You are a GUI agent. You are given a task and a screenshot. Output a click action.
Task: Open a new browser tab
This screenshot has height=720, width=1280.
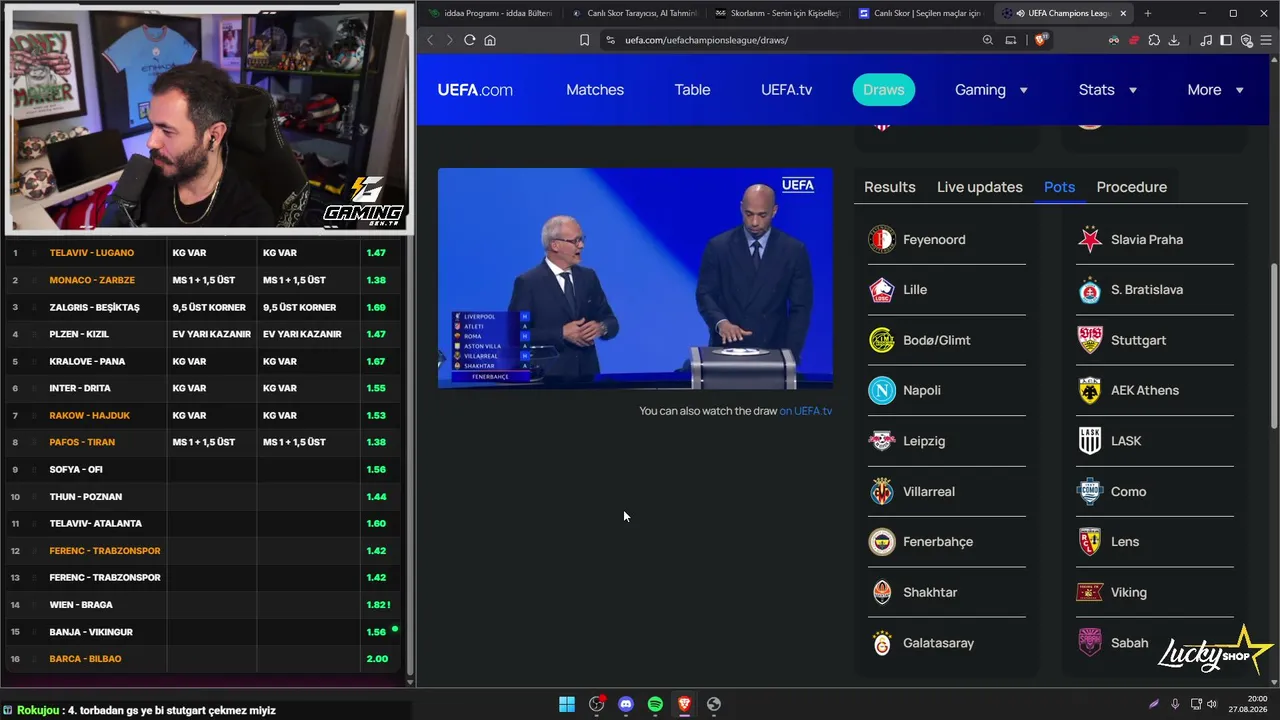pos(1147,13)
